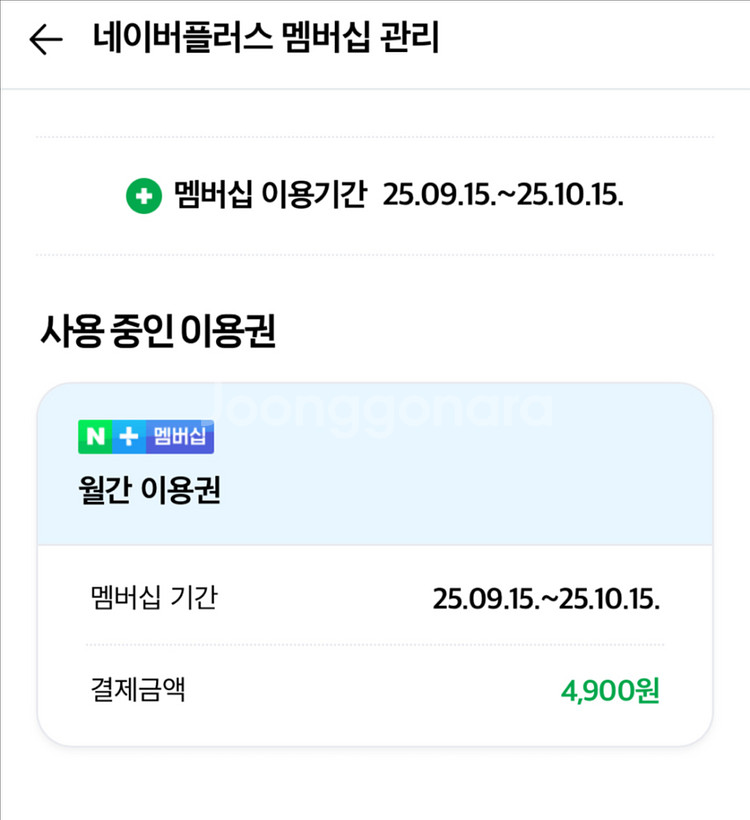Tap the green N logo badge
The height and width of the screenshot is (820, 750).
pyautogui.click(x=96, y=436)
